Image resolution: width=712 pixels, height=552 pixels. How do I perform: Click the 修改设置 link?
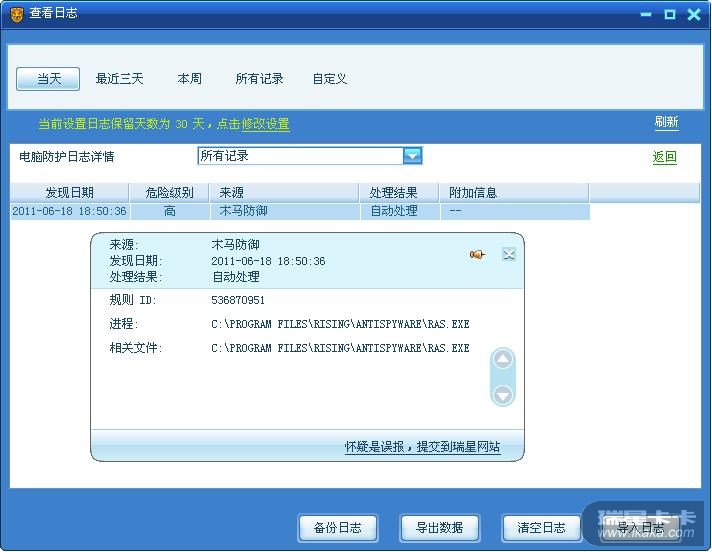[266, 124]
